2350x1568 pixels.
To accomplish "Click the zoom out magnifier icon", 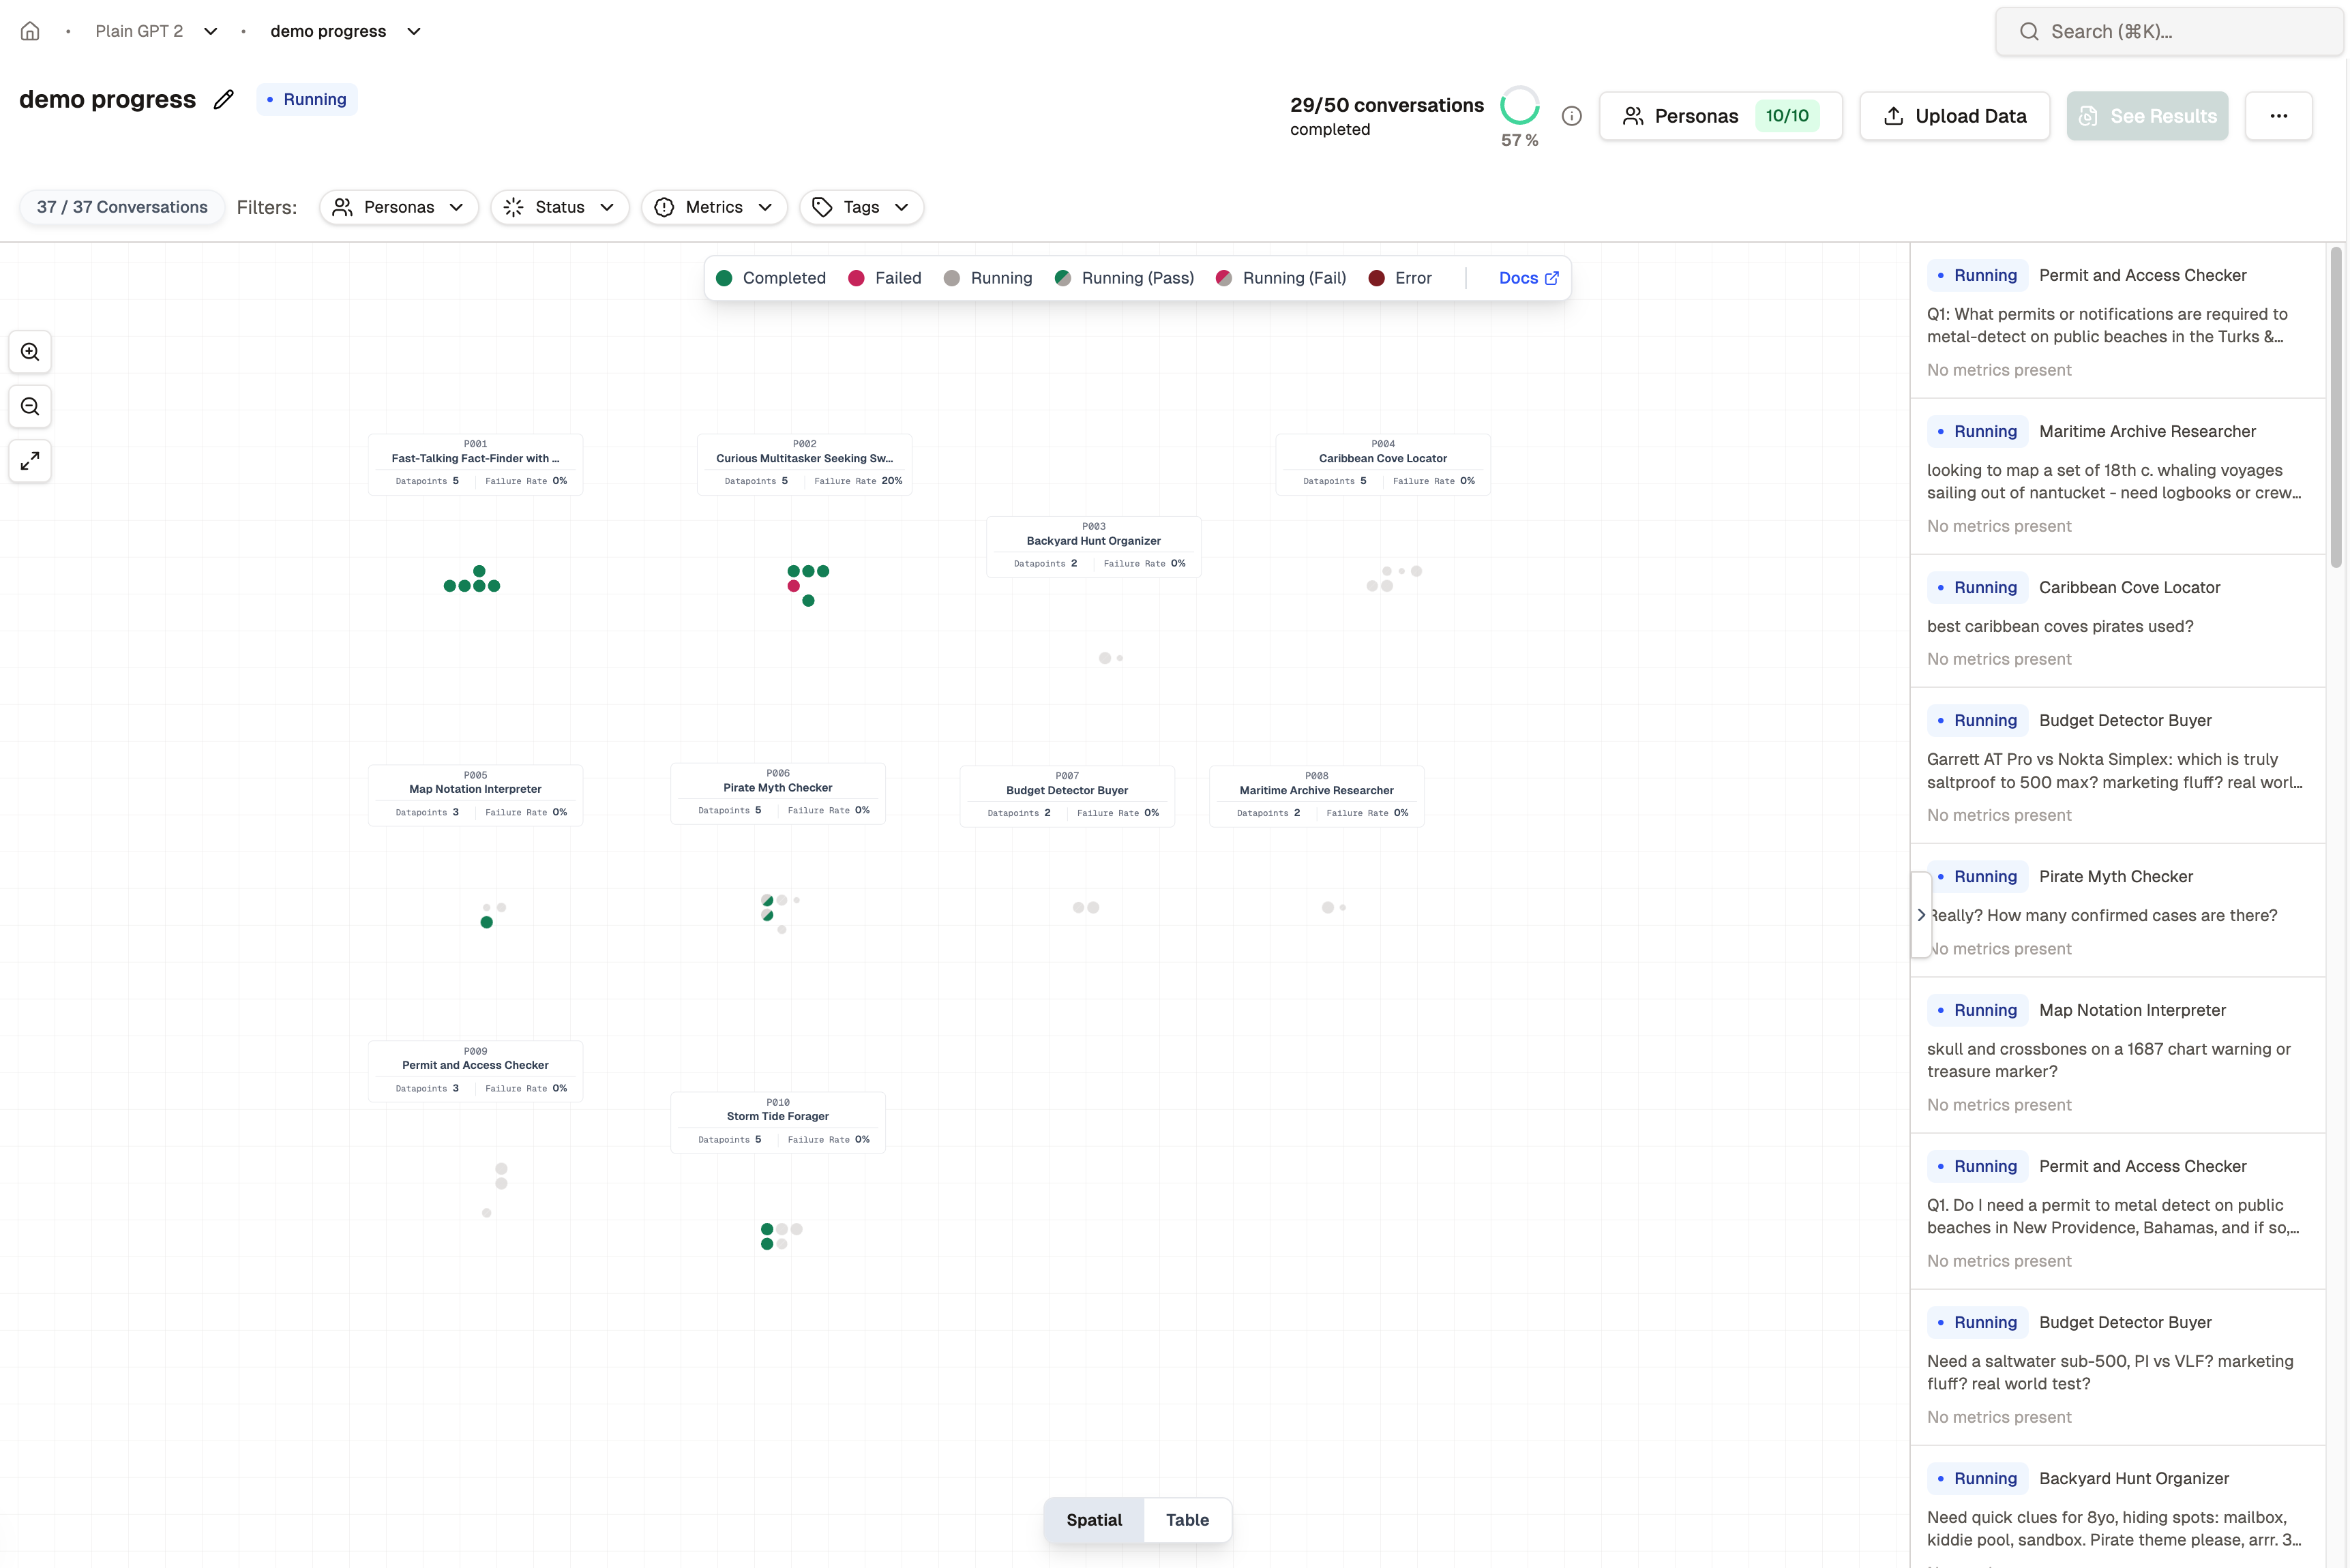I will tap(30, 406).
